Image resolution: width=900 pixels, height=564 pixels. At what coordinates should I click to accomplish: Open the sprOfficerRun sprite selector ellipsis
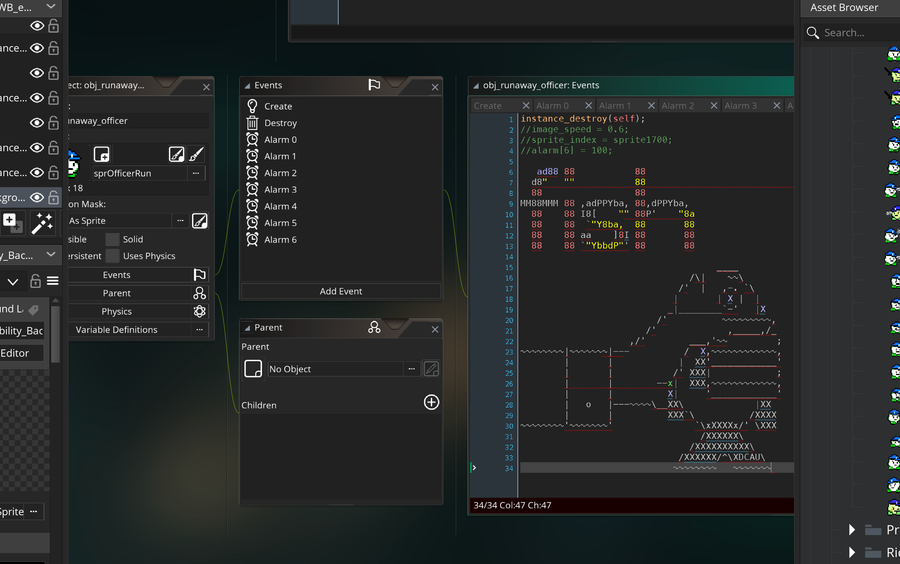[196, 173]
